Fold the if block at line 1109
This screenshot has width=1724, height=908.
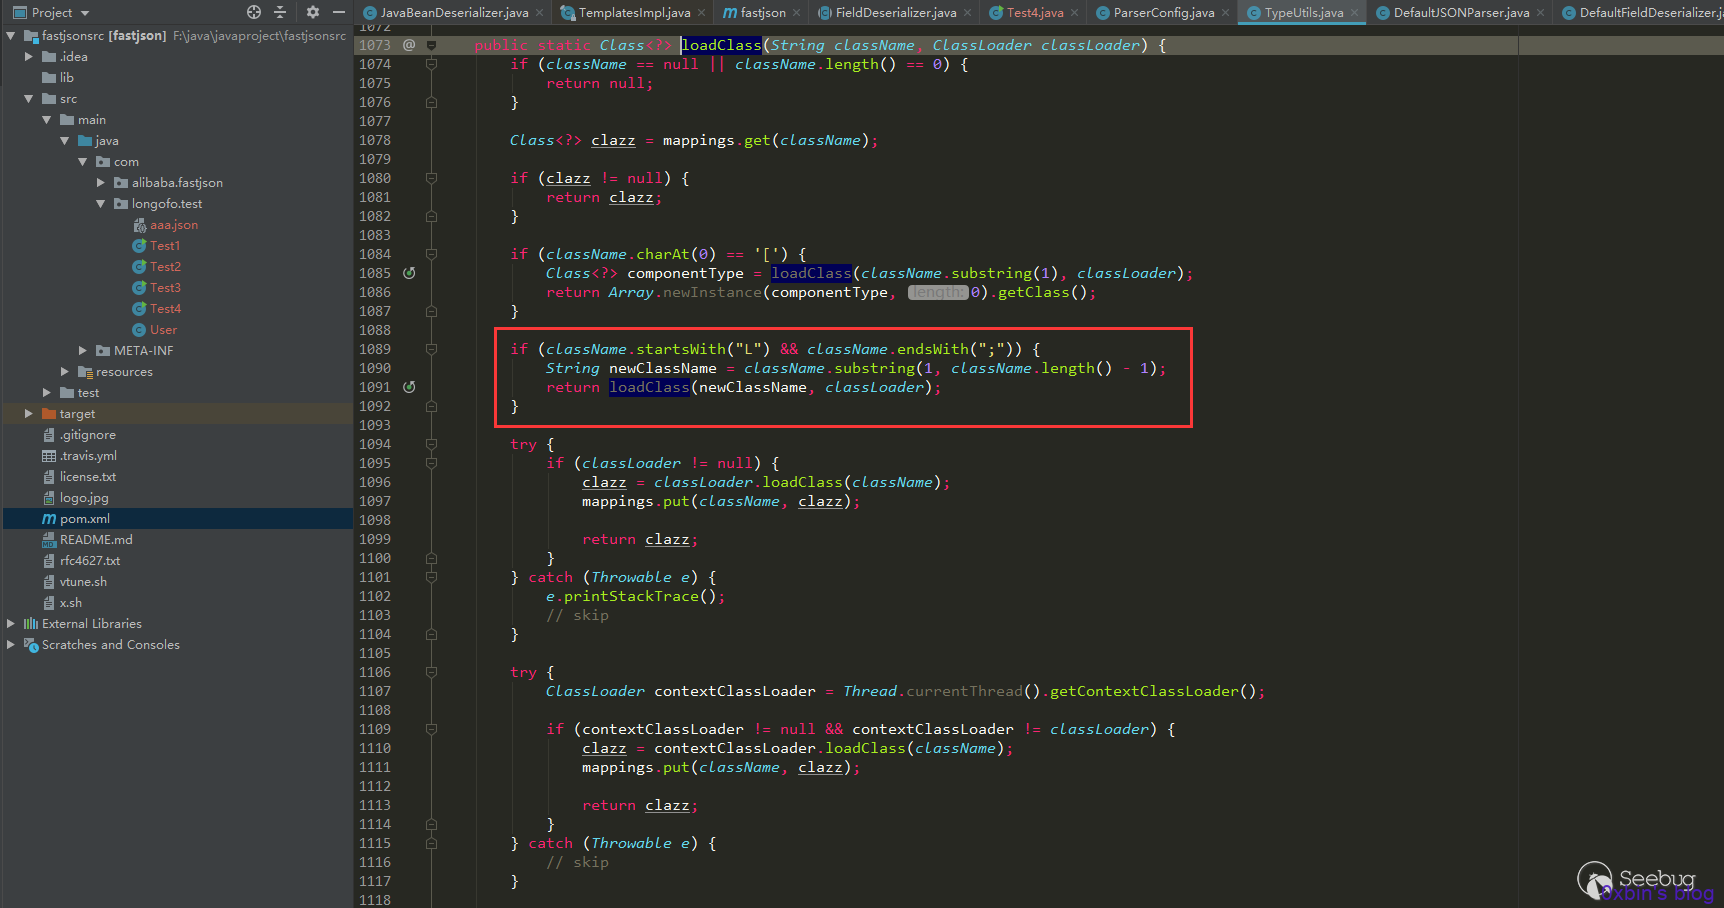pyautogui.click(x=431, y=729)
